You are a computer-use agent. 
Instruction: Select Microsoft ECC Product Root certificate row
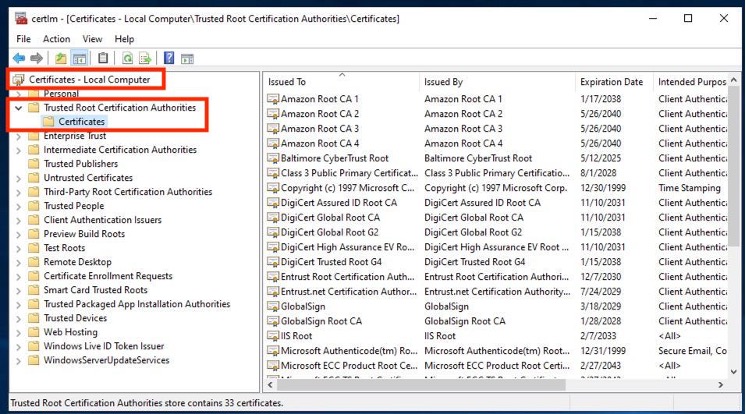click(497, 365)
